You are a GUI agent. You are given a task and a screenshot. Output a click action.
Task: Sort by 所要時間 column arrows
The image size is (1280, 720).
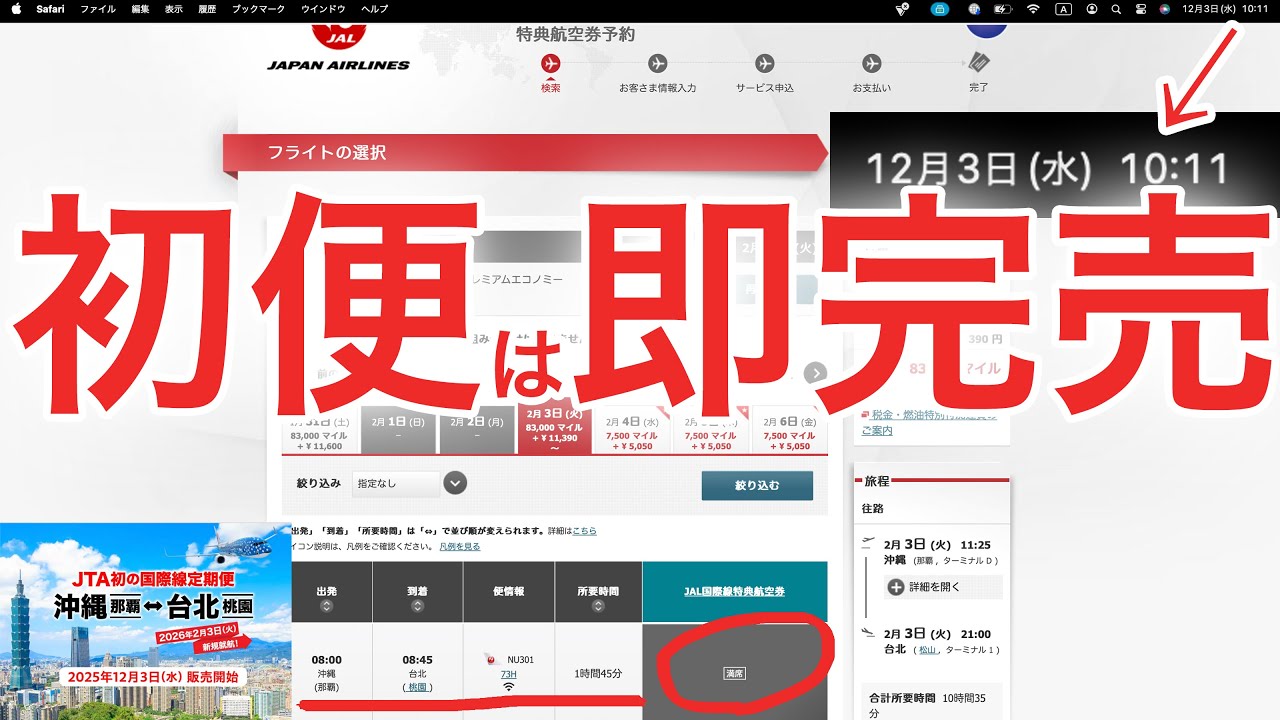point(596,606)
